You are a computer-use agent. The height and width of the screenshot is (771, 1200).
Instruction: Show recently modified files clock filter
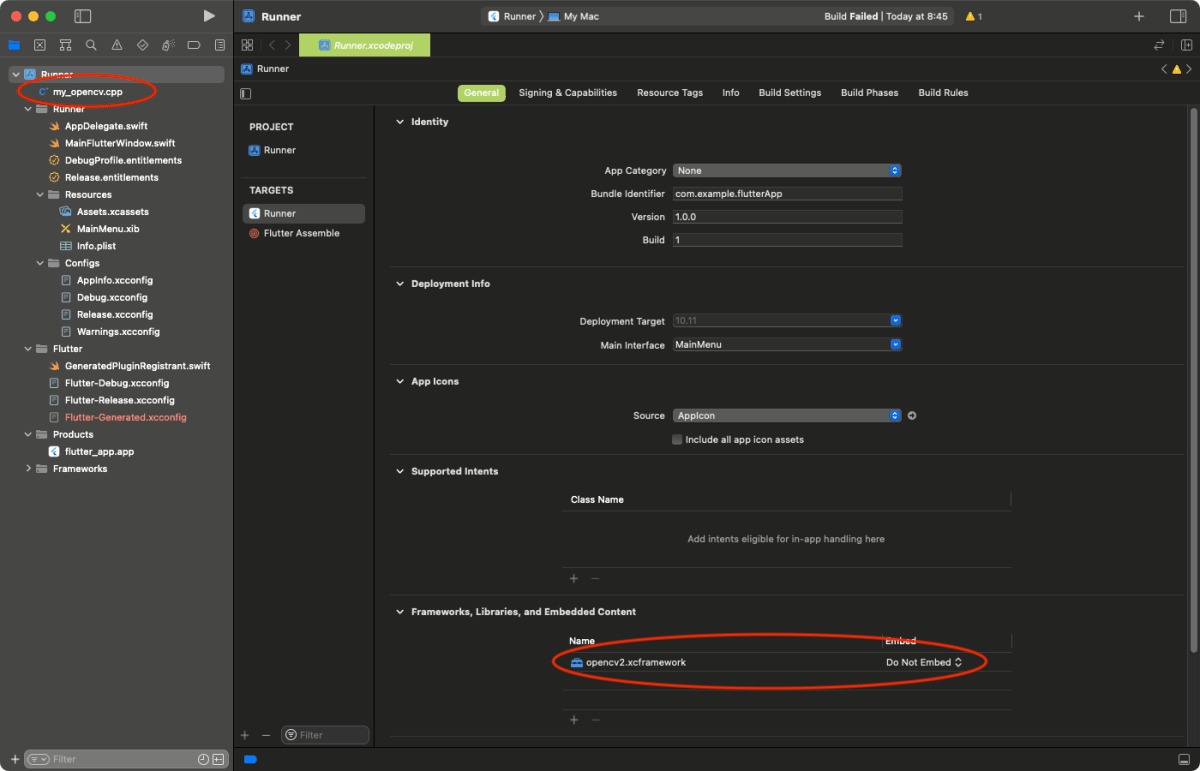pyautogui.click(x=203, y=759)
